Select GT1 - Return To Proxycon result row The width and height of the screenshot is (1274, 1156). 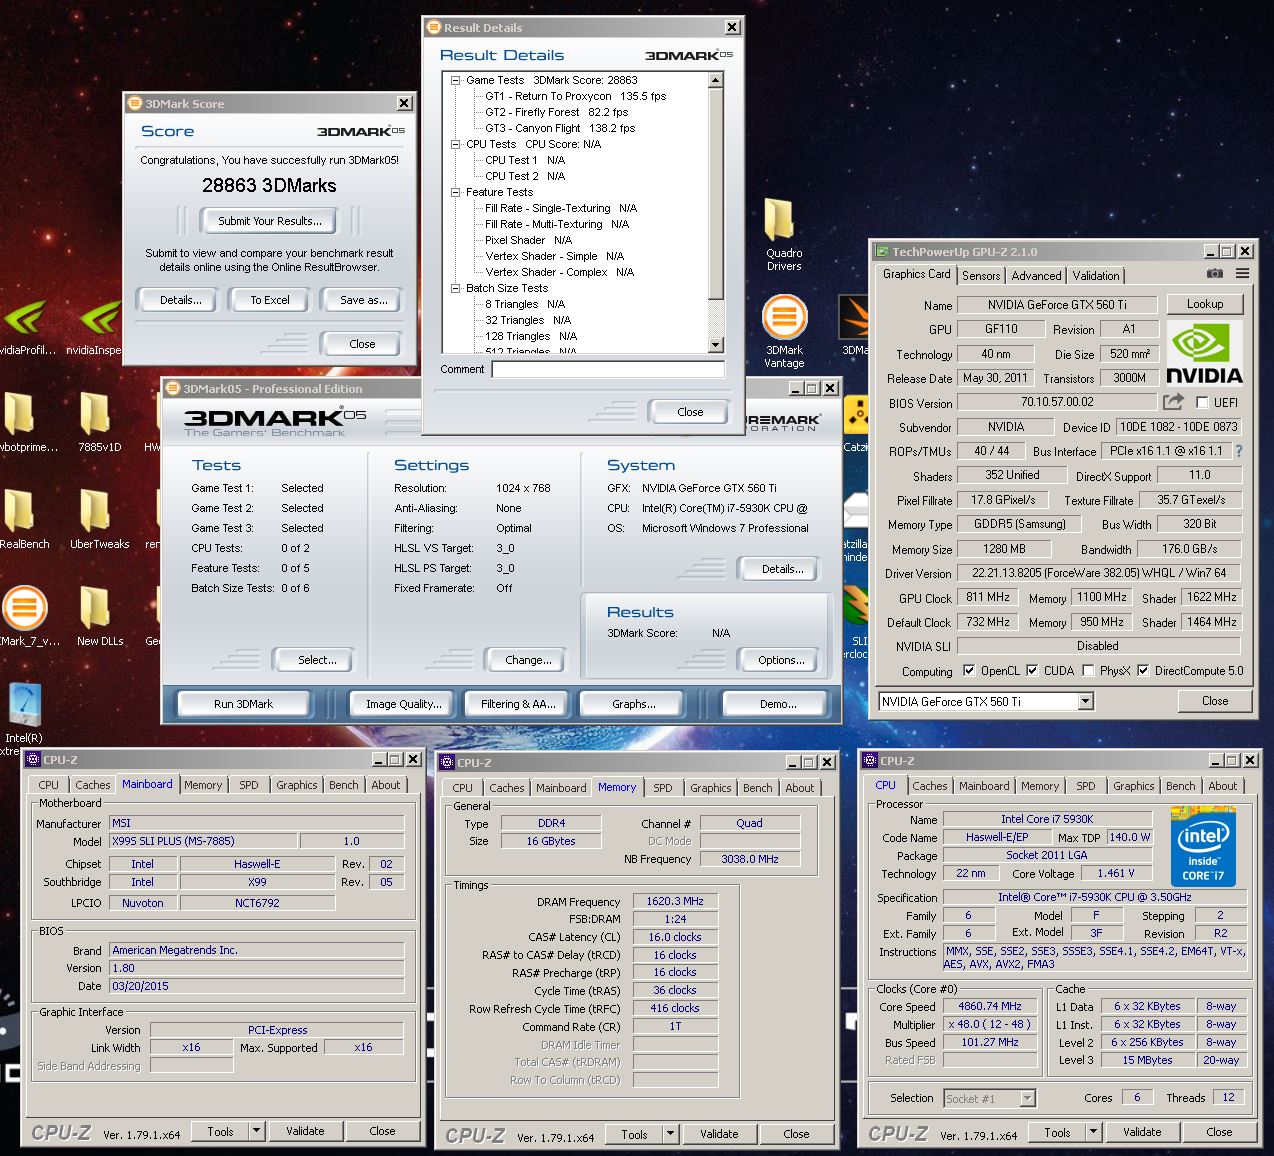(x=575, y=96)
